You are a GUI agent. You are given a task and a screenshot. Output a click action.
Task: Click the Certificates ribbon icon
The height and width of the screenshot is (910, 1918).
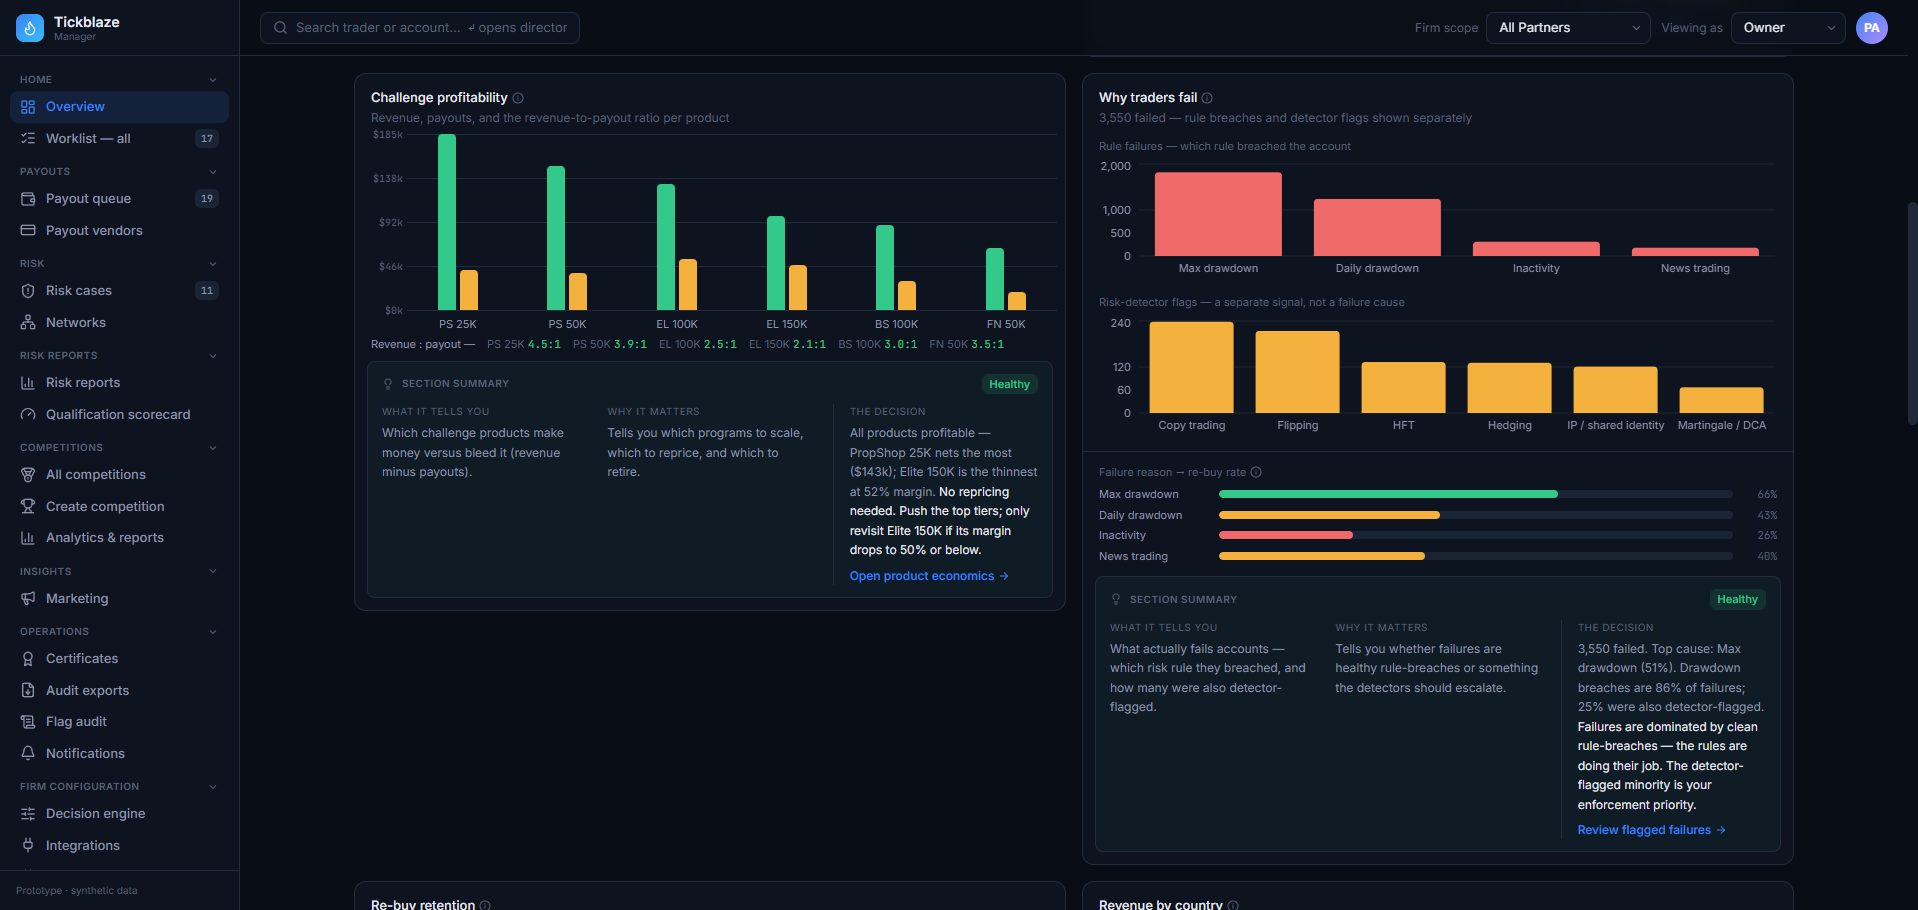tap(28, 659)
